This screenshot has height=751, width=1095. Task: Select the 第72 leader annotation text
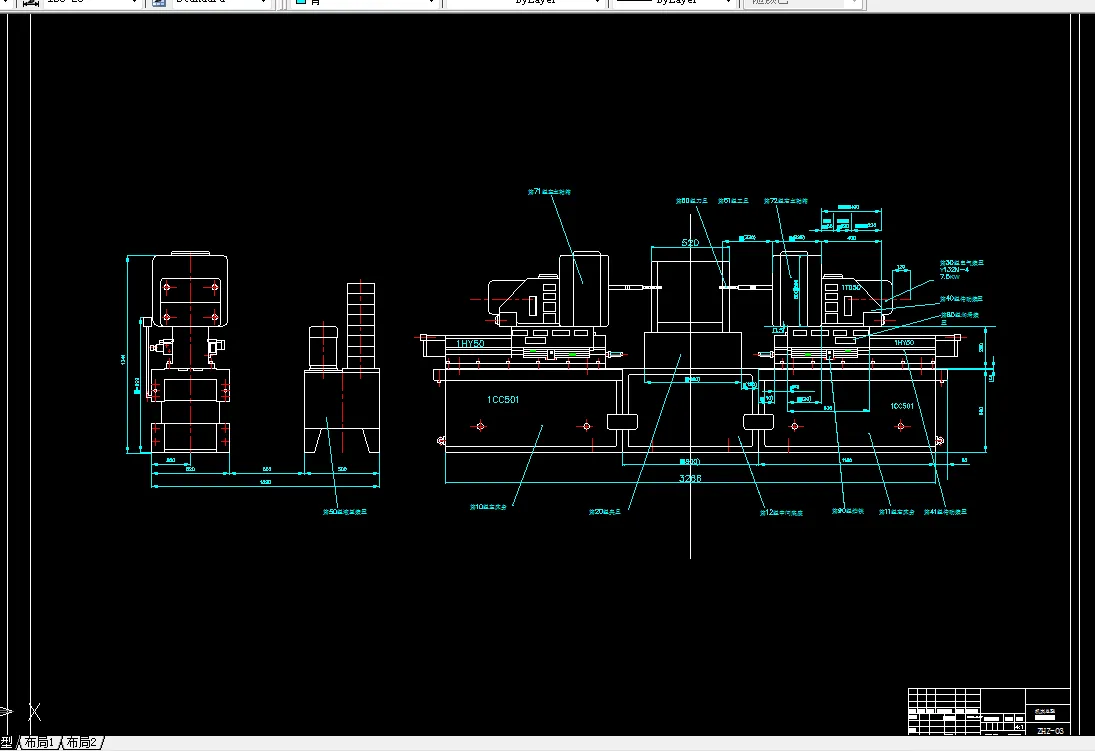tap(786, 200)
